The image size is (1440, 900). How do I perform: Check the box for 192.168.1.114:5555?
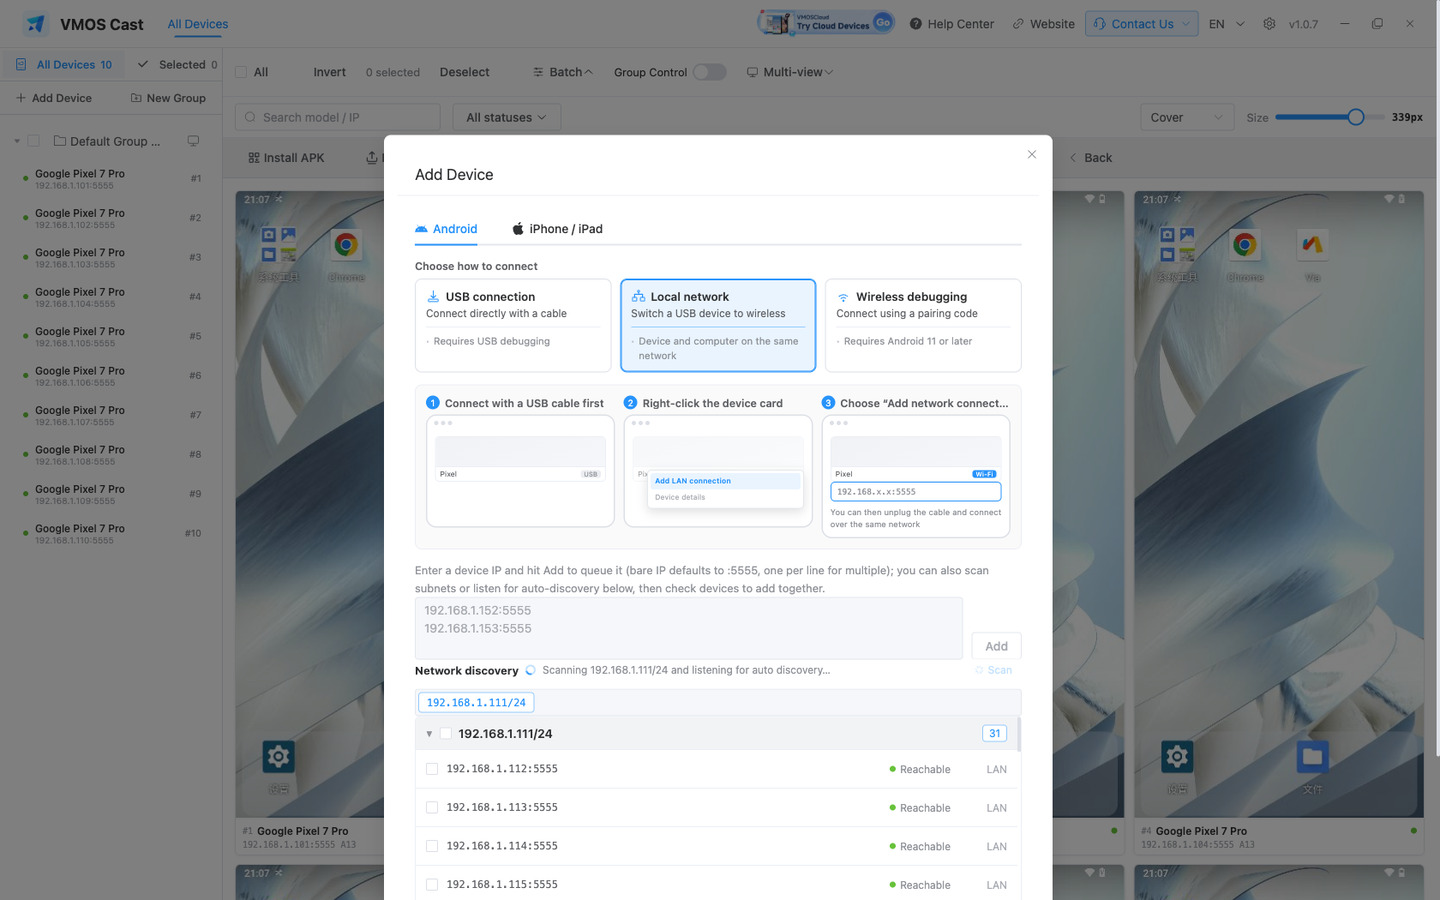432,846
